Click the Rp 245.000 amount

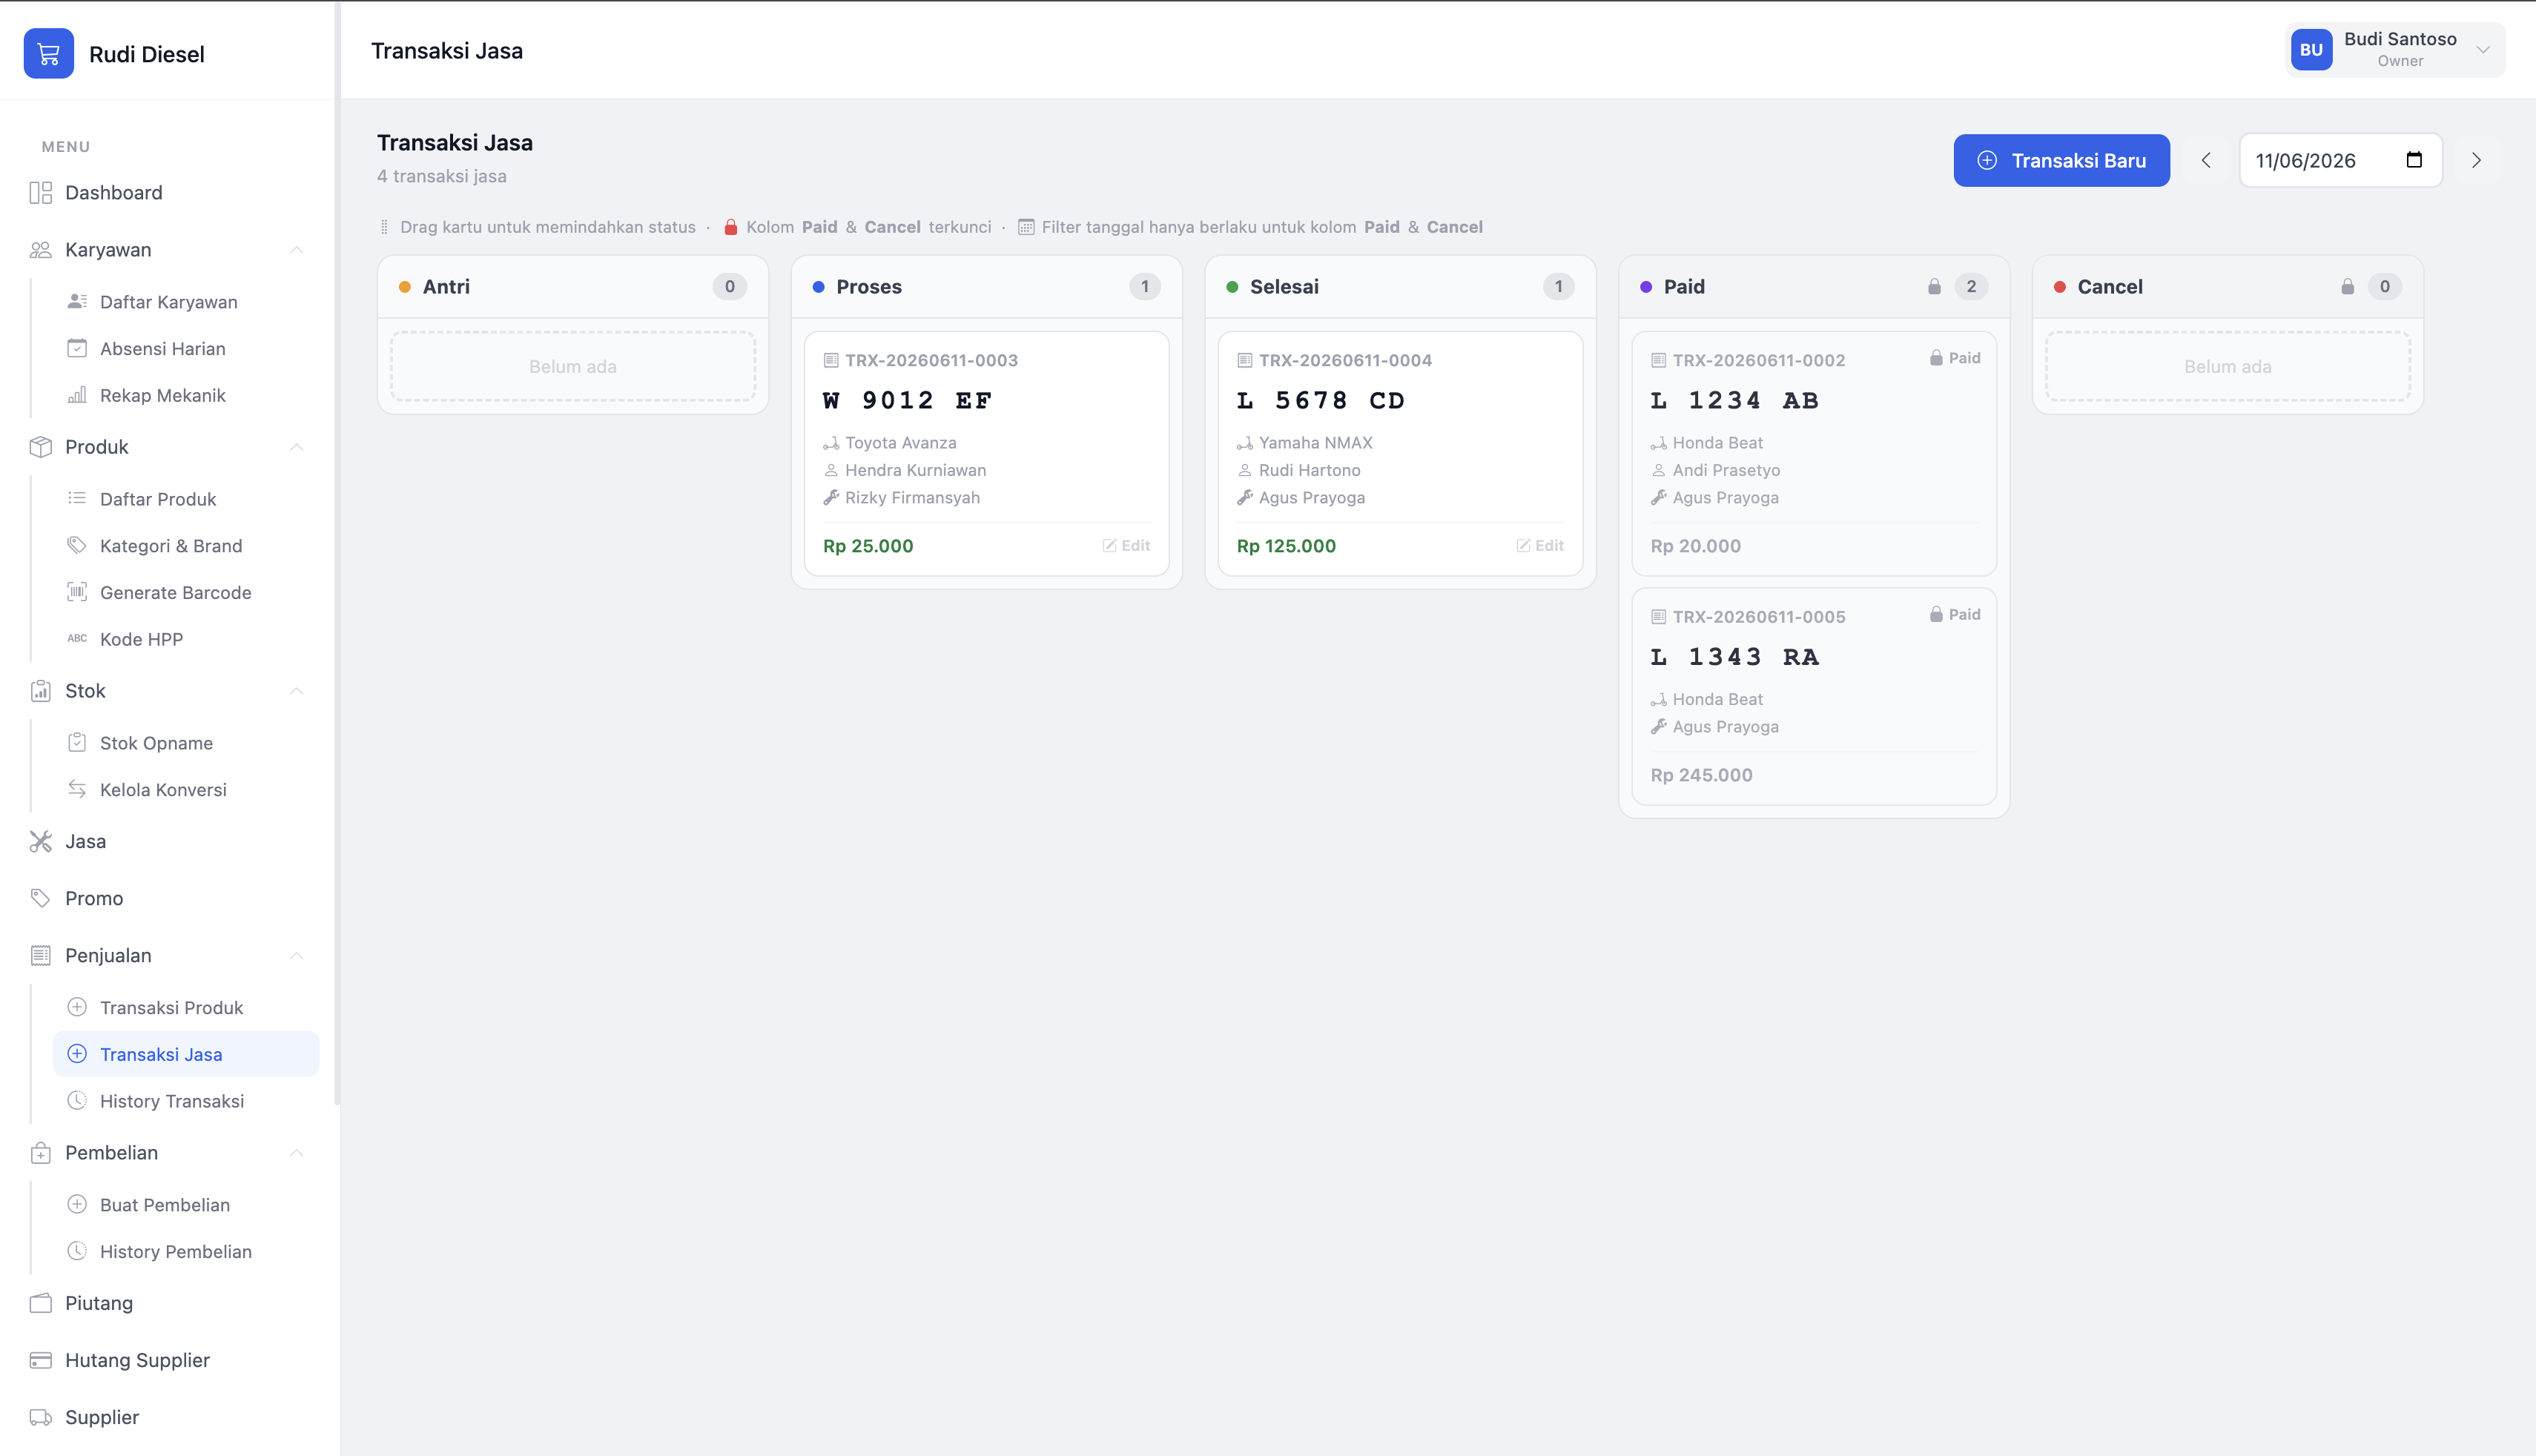[x=1702, y=775]
